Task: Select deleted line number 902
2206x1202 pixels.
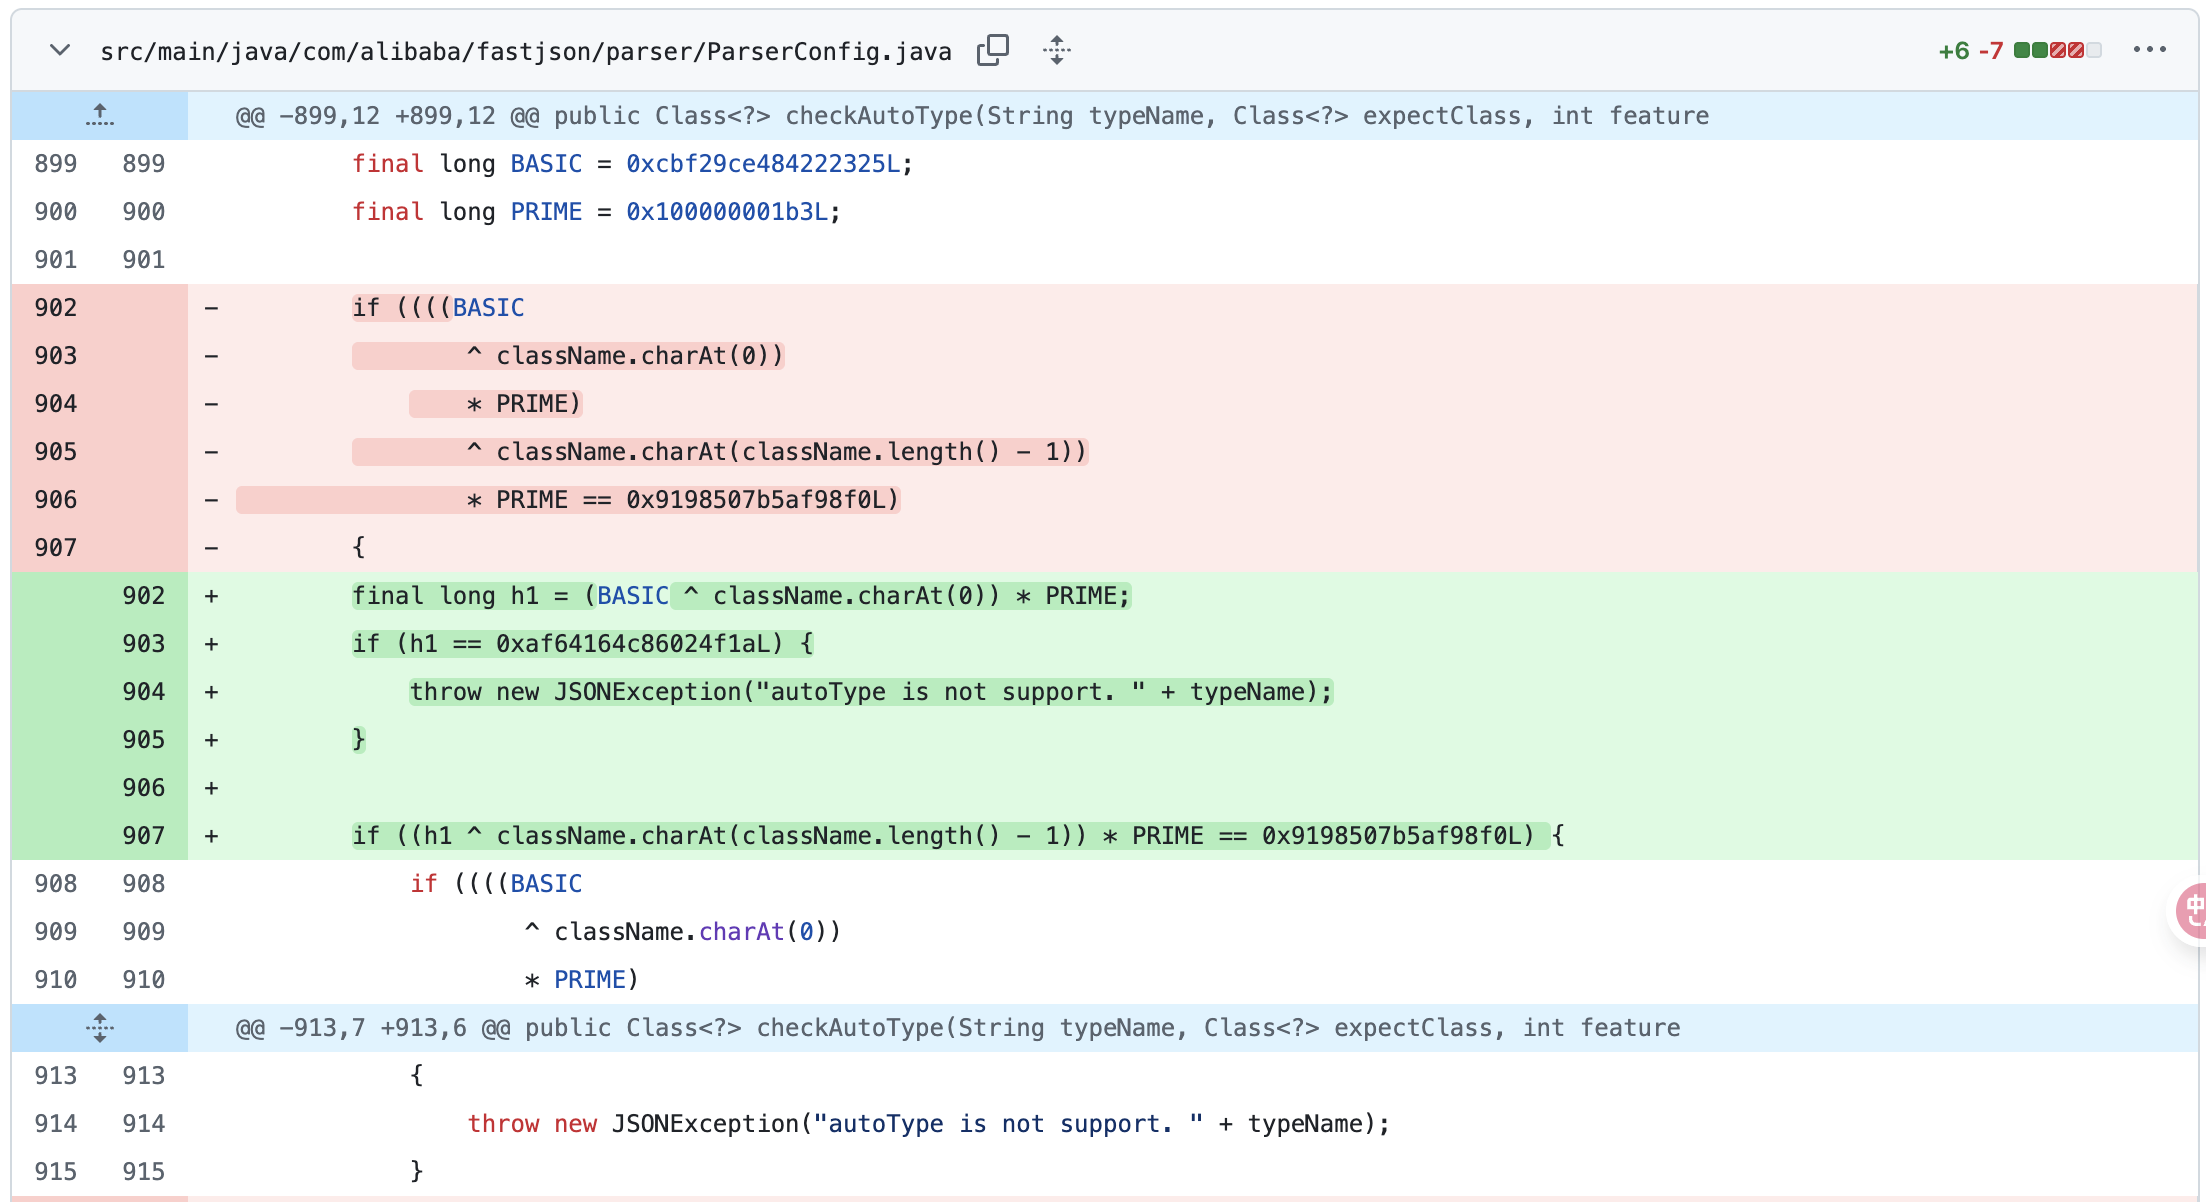Action: tap(55, 308)
